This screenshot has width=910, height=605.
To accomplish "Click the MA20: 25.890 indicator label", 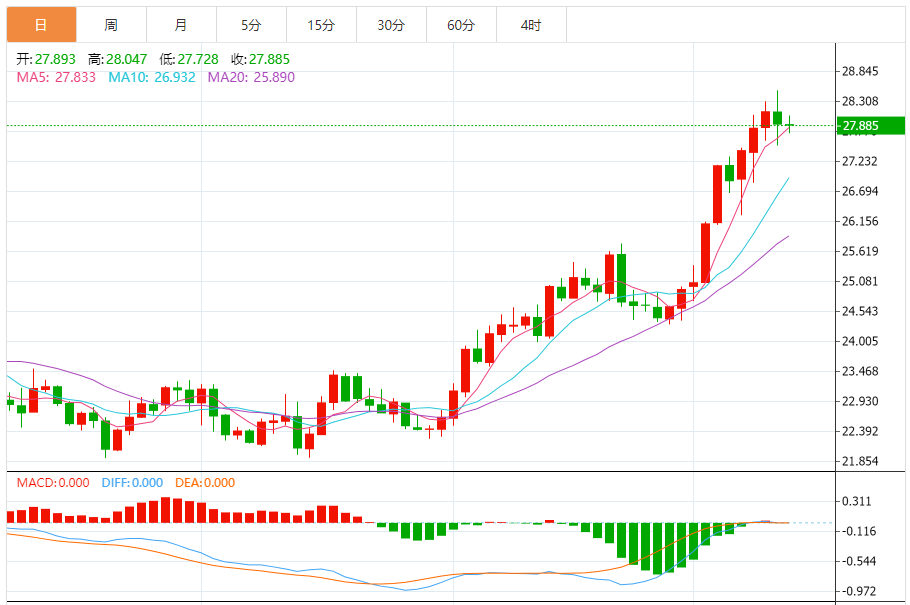I will click(251, 77).
